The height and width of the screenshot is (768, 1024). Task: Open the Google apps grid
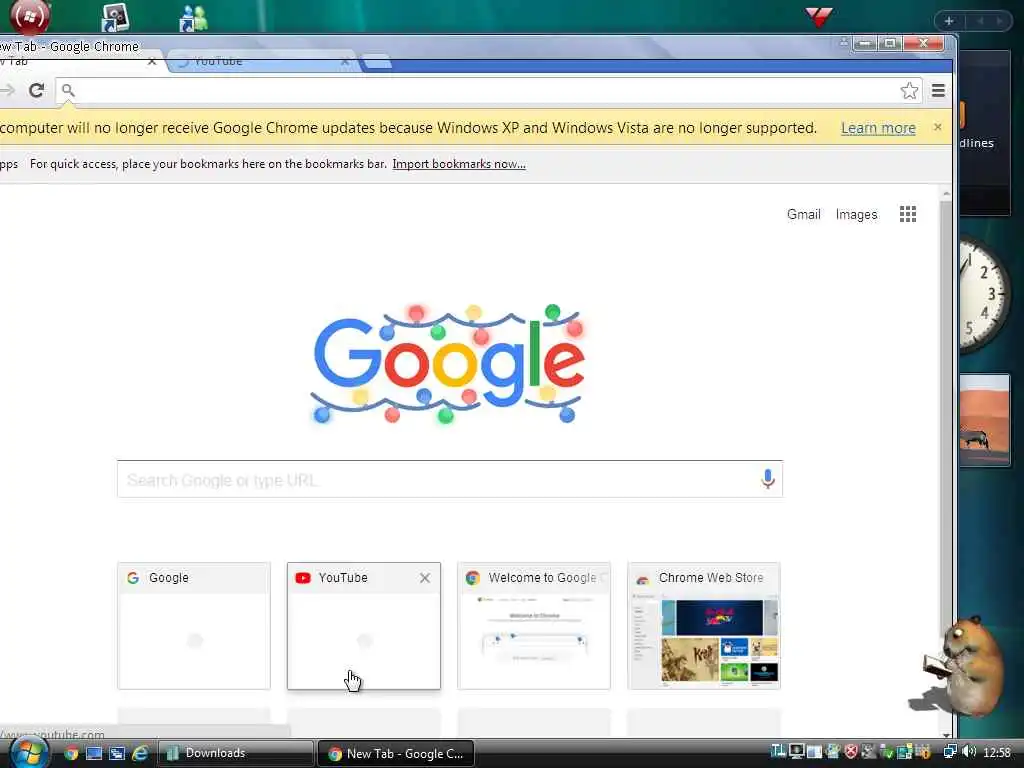click(908, 214)
